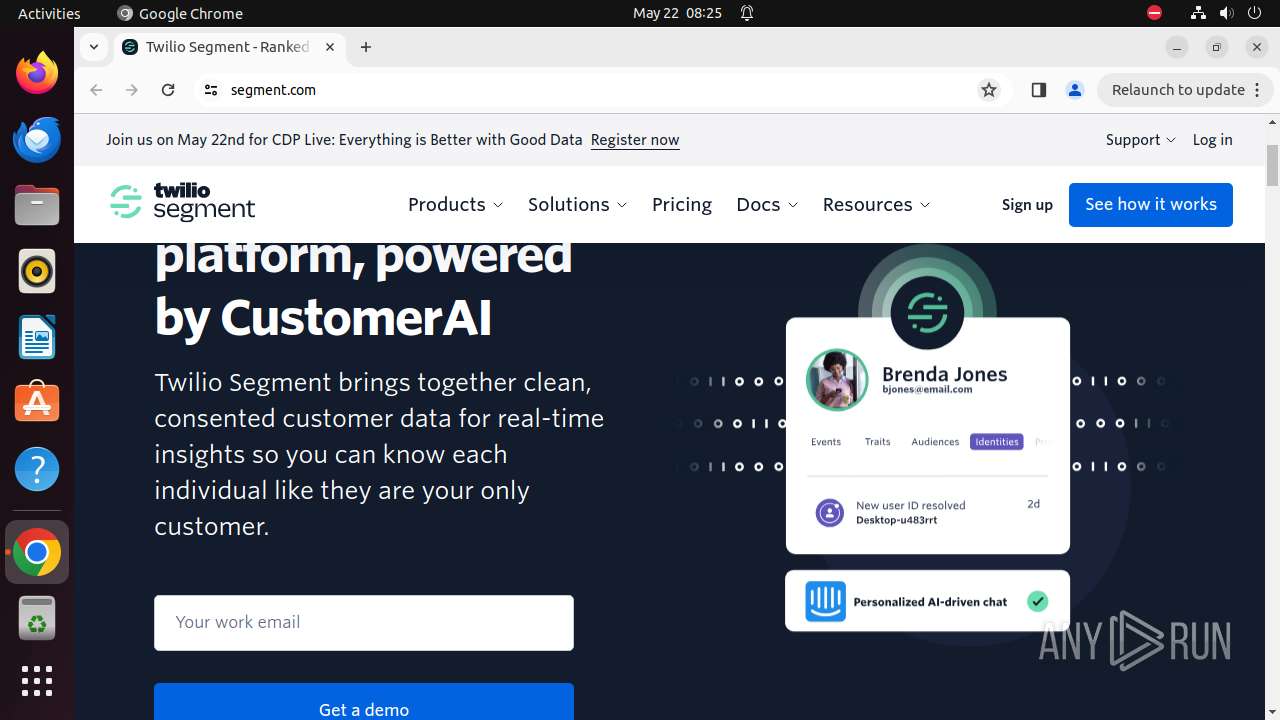Switch to the Twilio Segment browser tab
The width and height of the screenshot is (1280, 720).
228,47
